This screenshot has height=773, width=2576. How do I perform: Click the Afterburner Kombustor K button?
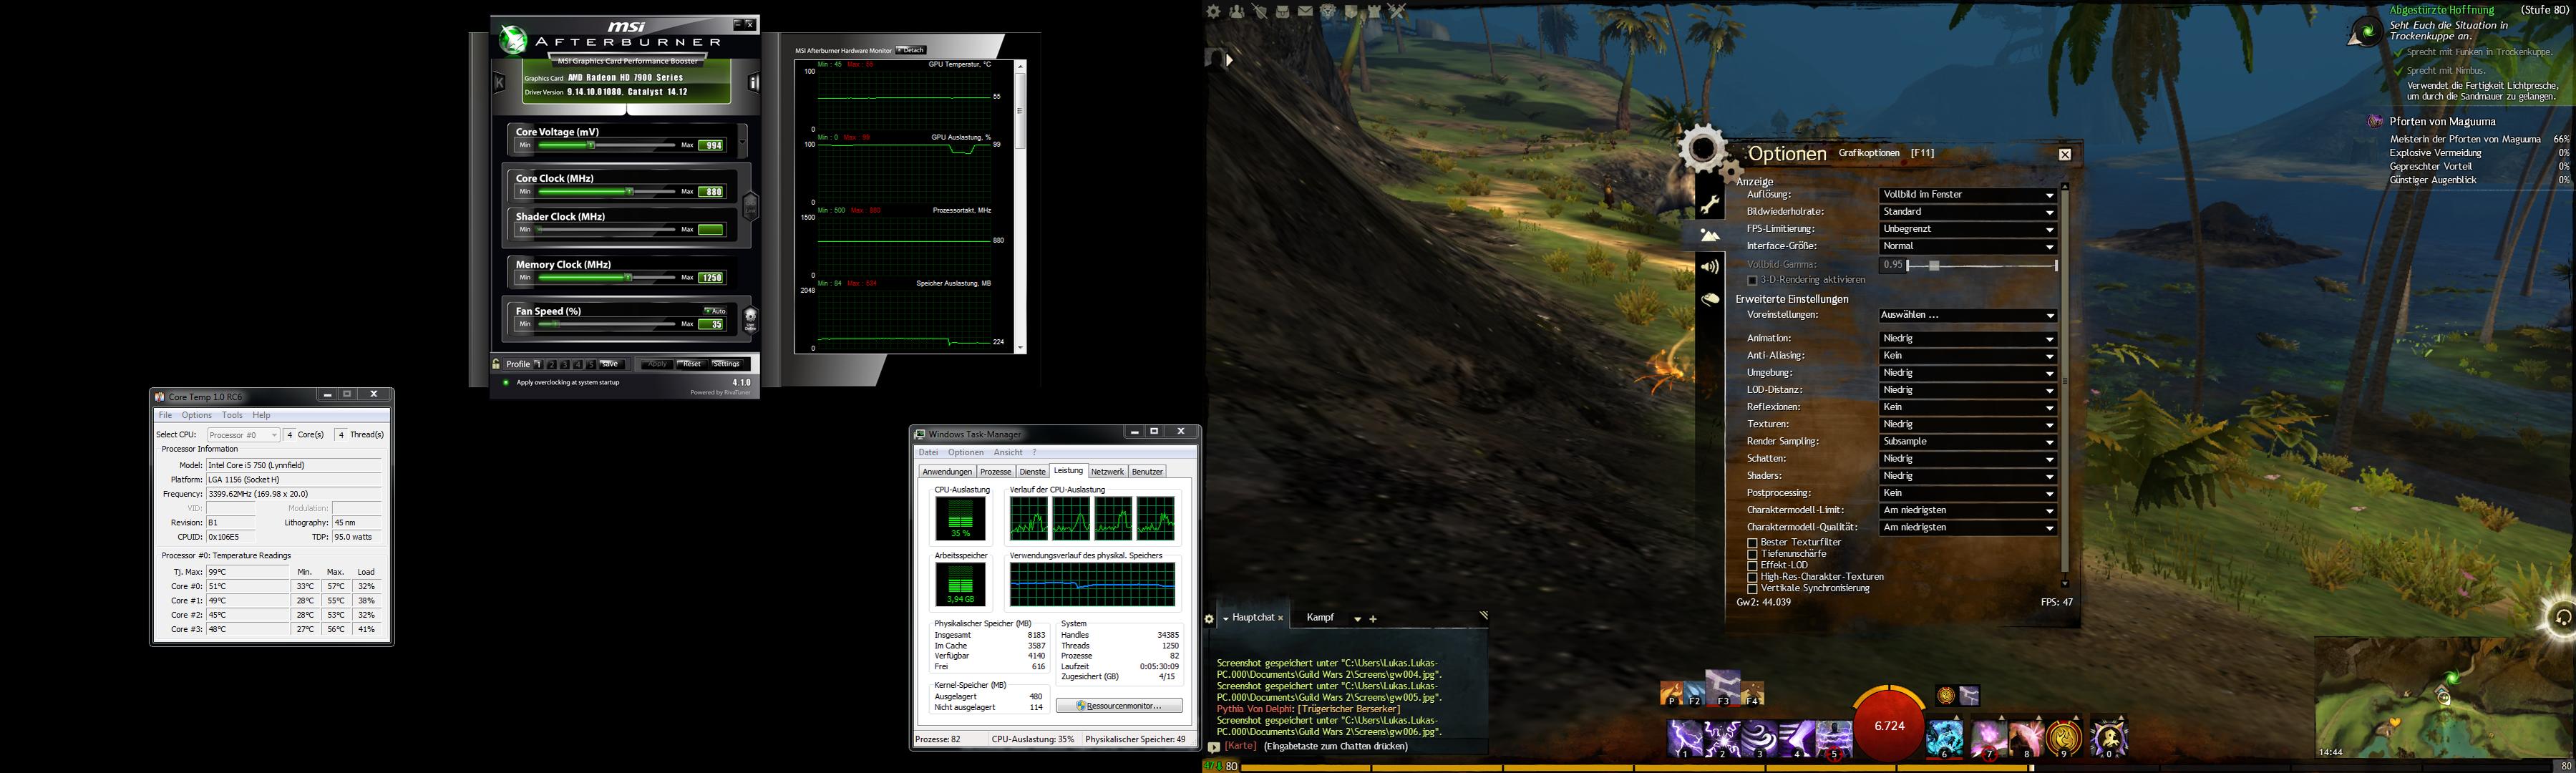[x=499, y=83]
